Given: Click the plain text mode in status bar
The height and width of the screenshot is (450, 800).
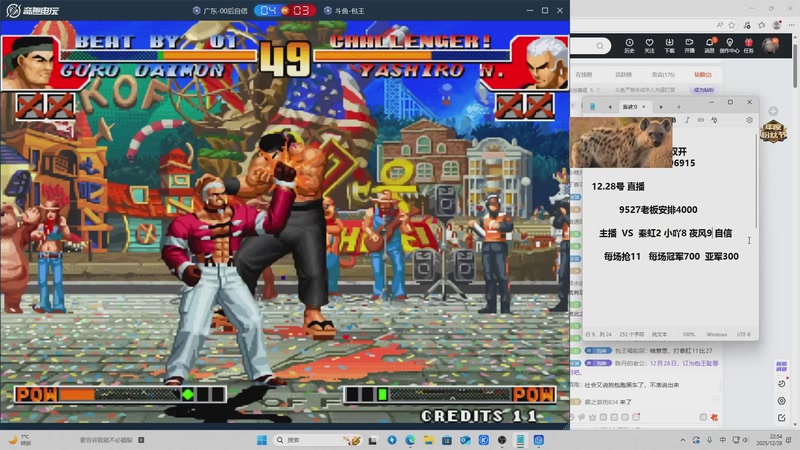Looking at the screenshot, I should [659, 334].
